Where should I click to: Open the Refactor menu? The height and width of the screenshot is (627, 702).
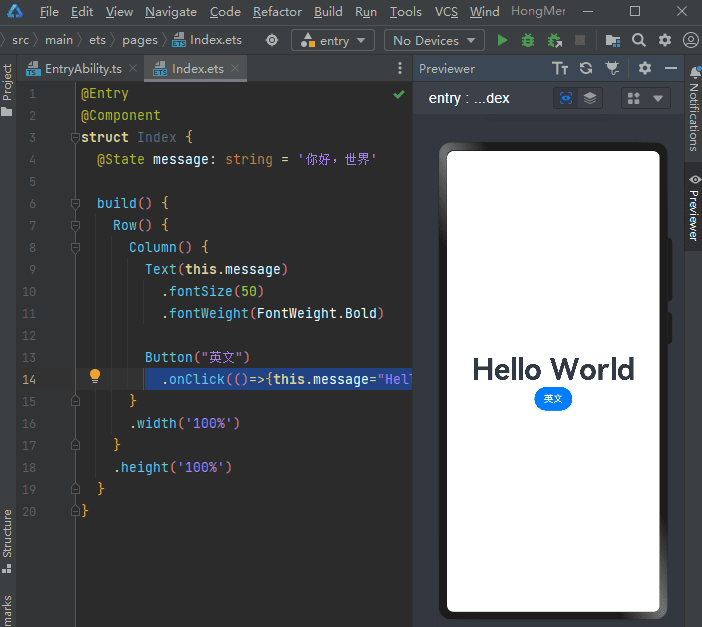click(x=277, y=12)
